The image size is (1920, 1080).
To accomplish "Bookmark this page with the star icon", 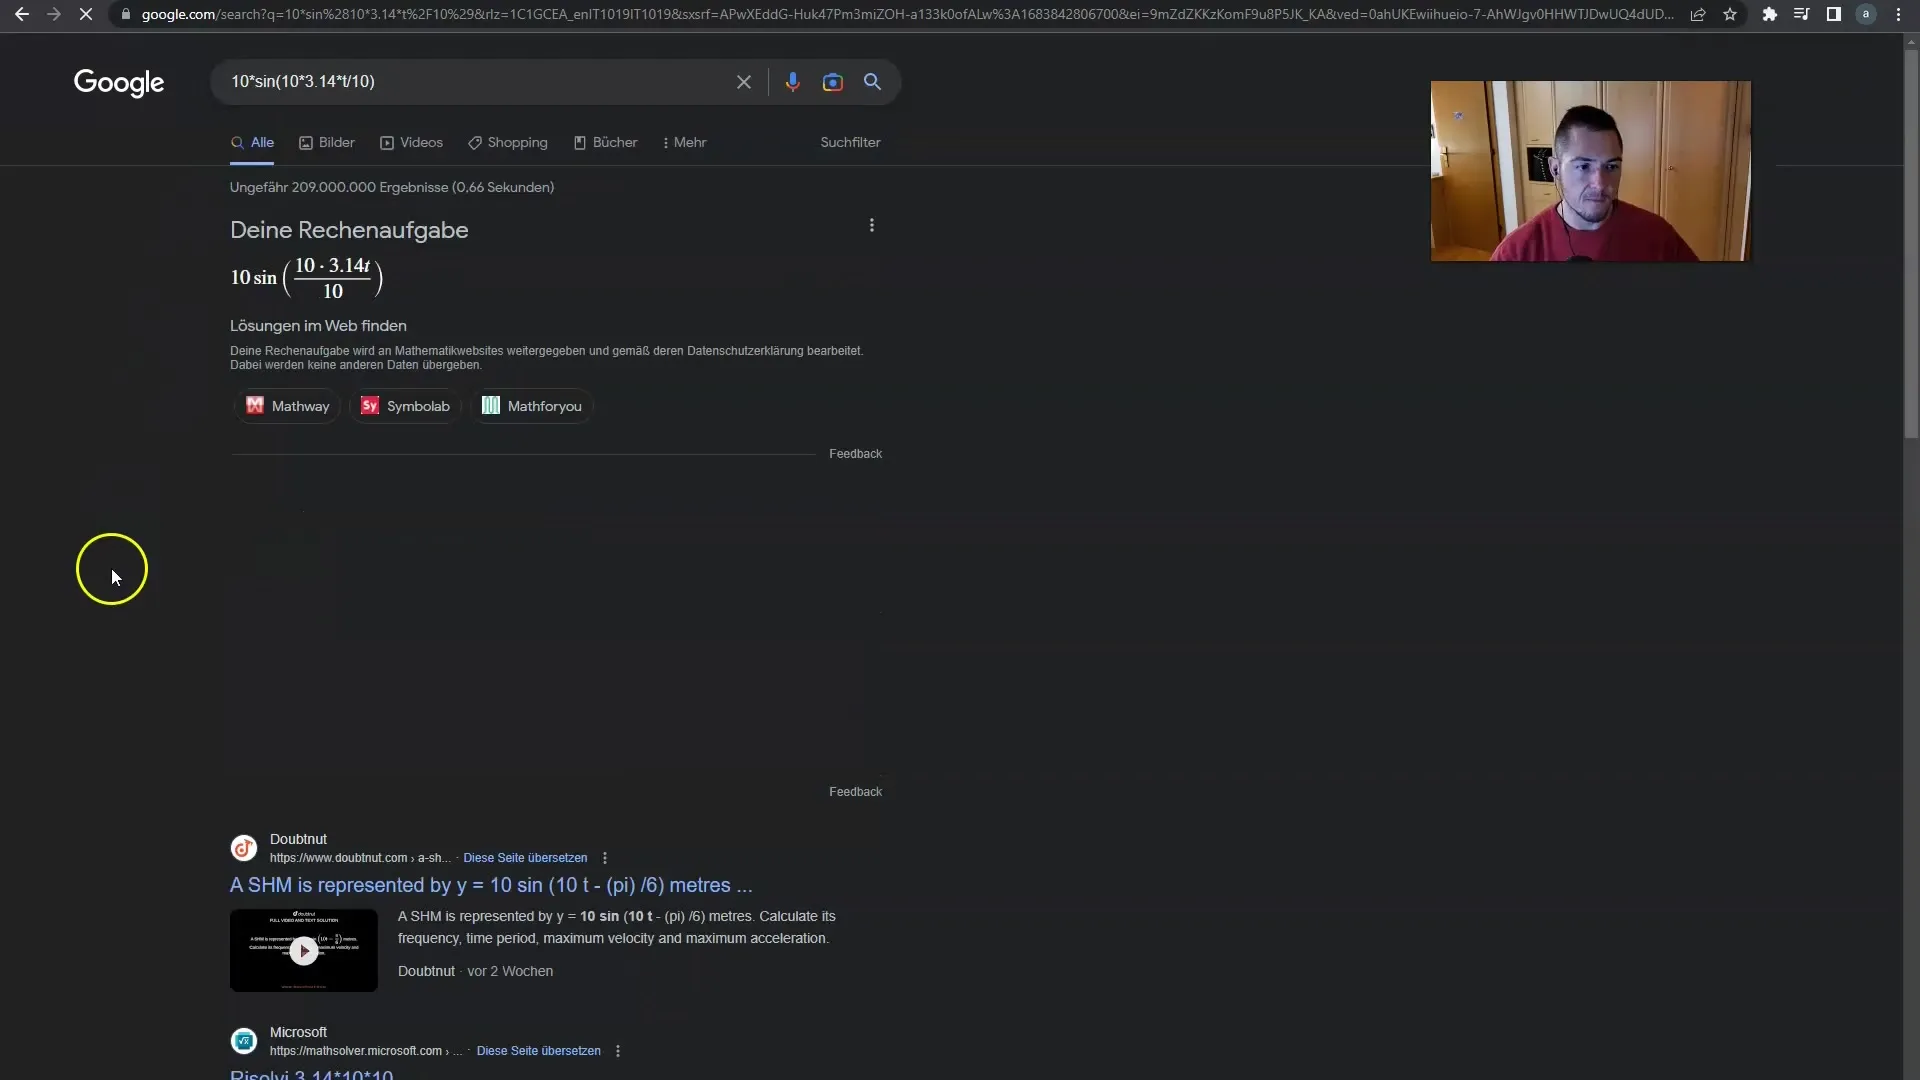I will click(x=1730, y=14).
